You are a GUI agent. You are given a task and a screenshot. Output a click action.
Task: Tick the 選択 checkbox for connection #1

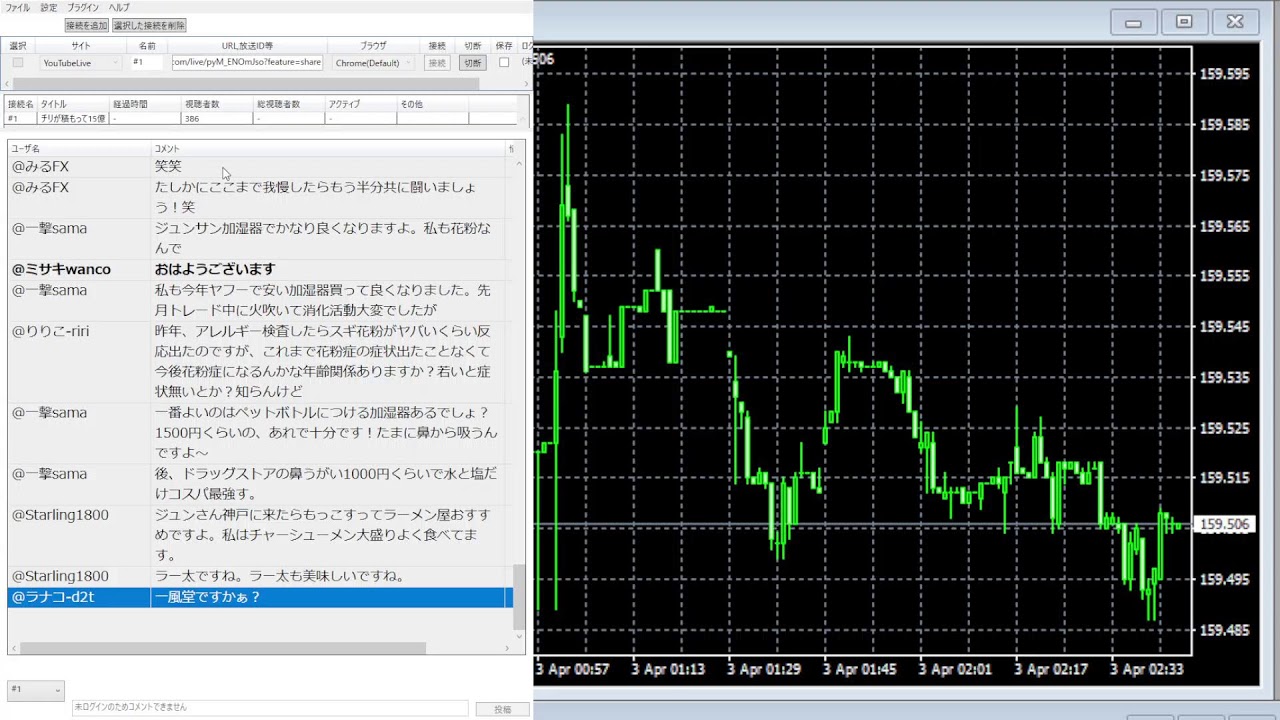pos(18,62)
